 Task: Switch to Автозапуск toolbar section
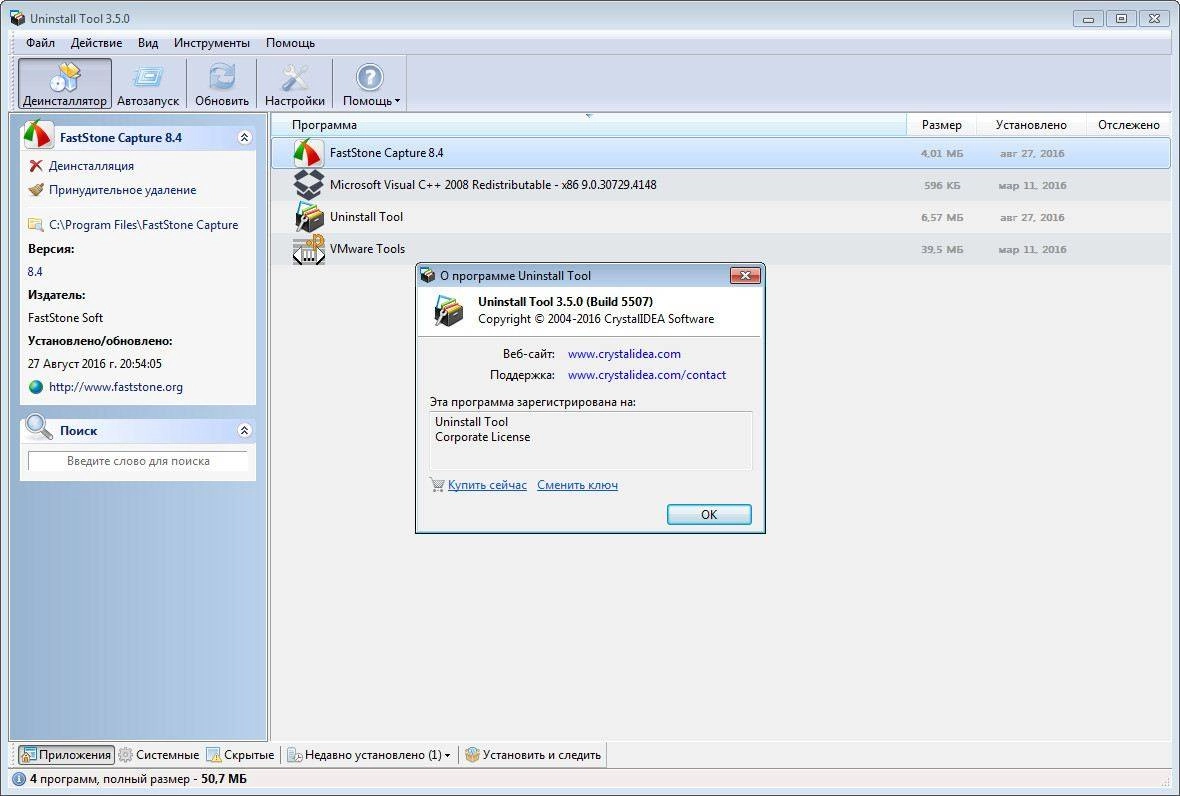[x=148, y=84]
